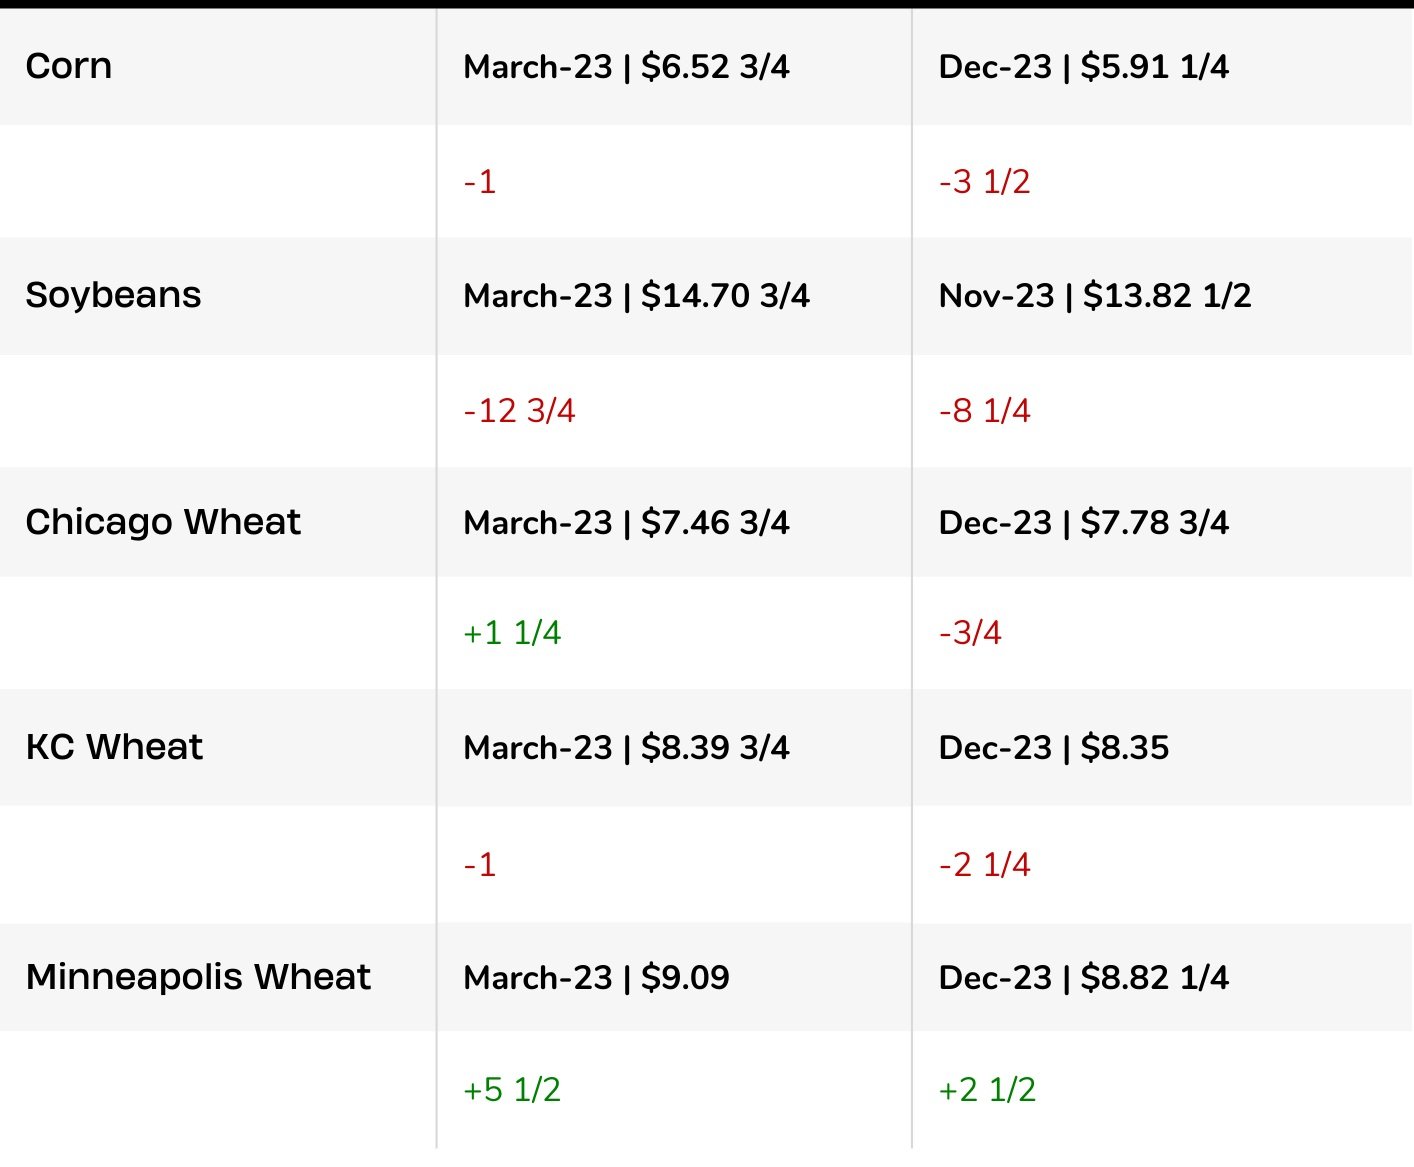Click Chicago Wheat March-23 $7.46 3/4

[x=627, y=523]
